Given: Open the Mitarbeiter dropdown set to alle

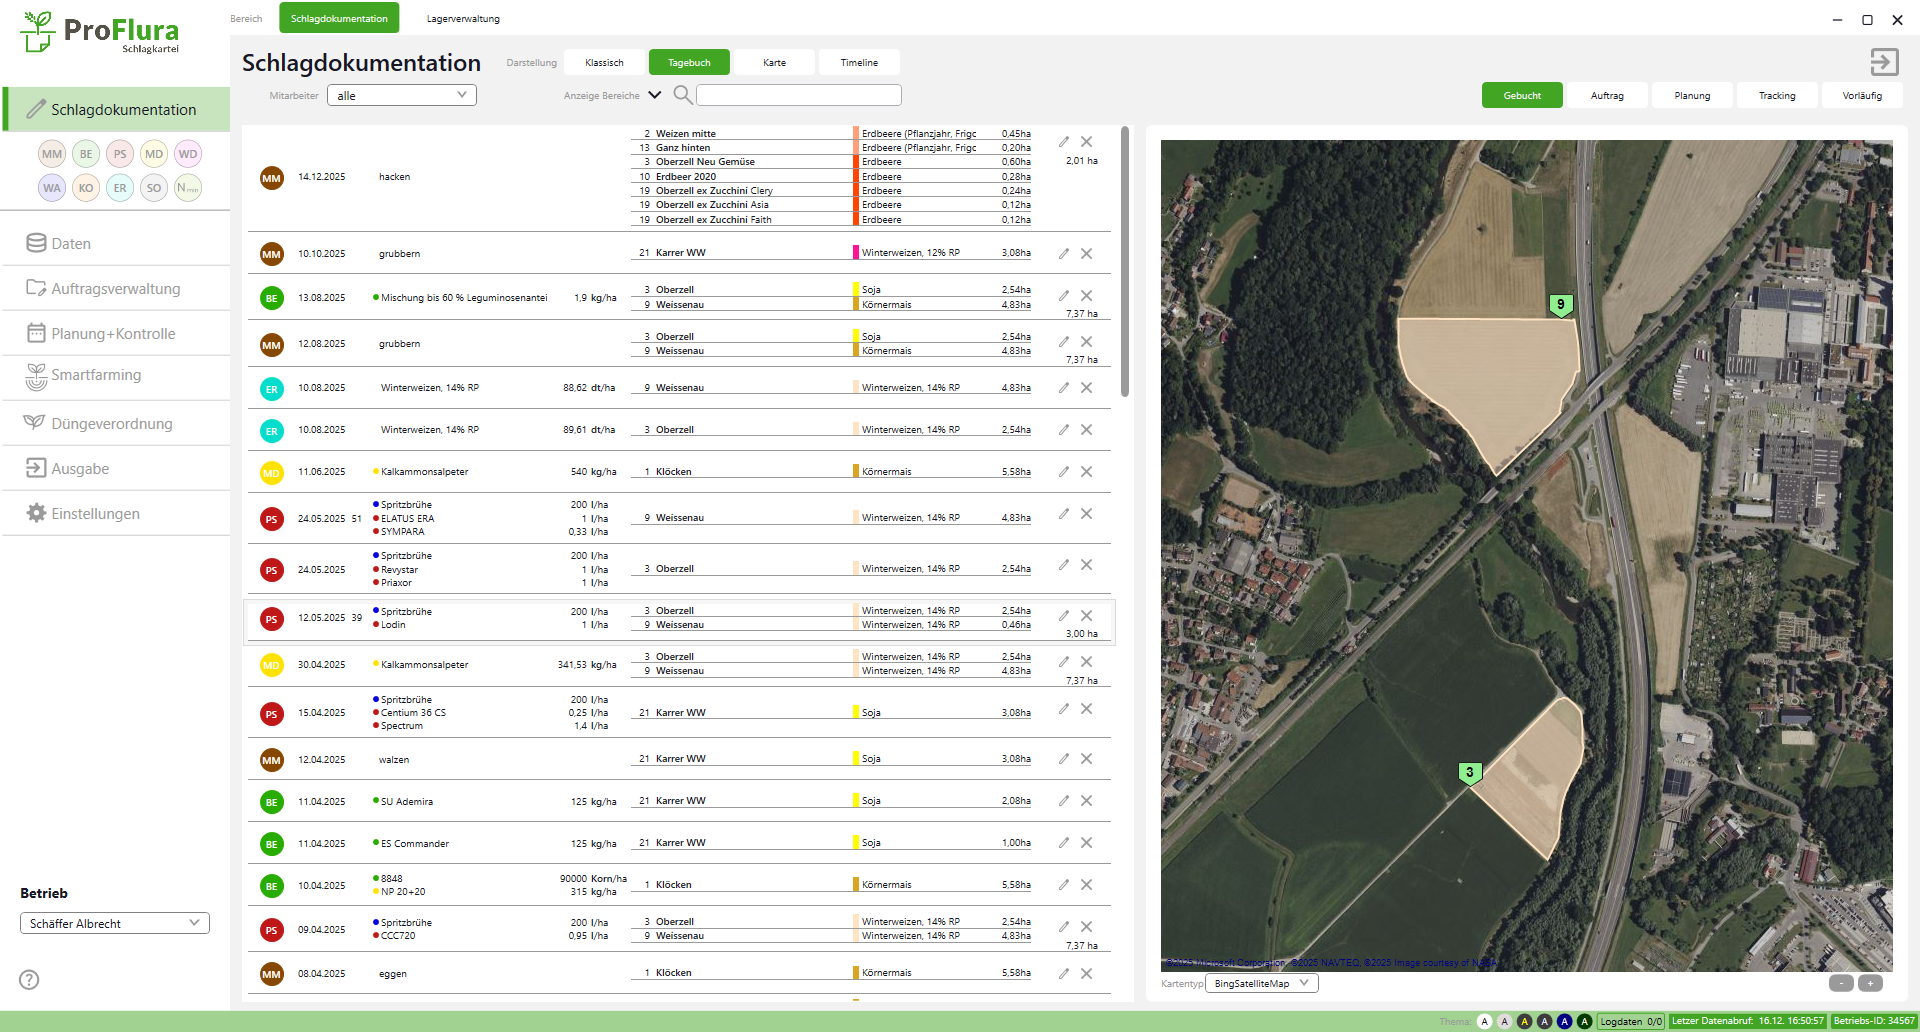Looking at the screenshot, I should coord(401,96).
